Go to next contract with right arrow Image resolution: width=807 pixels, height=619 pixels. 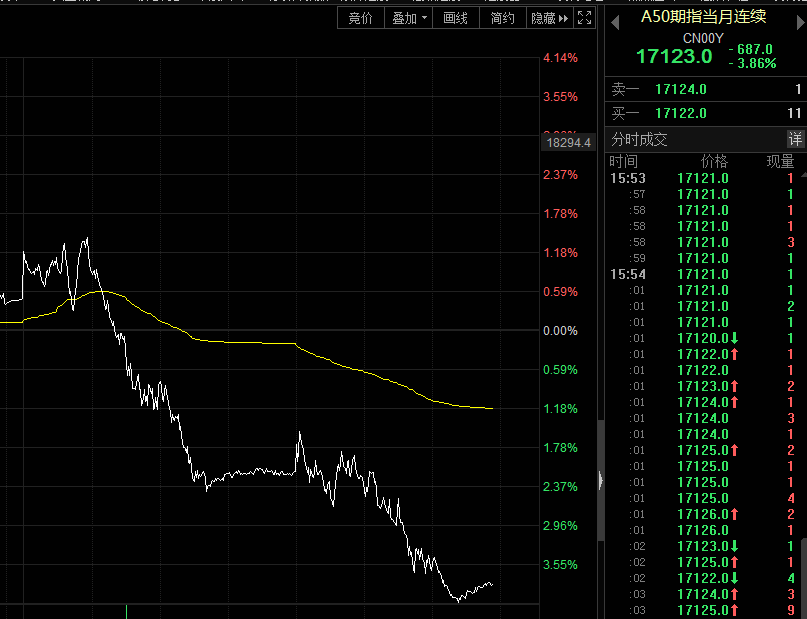pyautogui.click(x=800, y=22)
